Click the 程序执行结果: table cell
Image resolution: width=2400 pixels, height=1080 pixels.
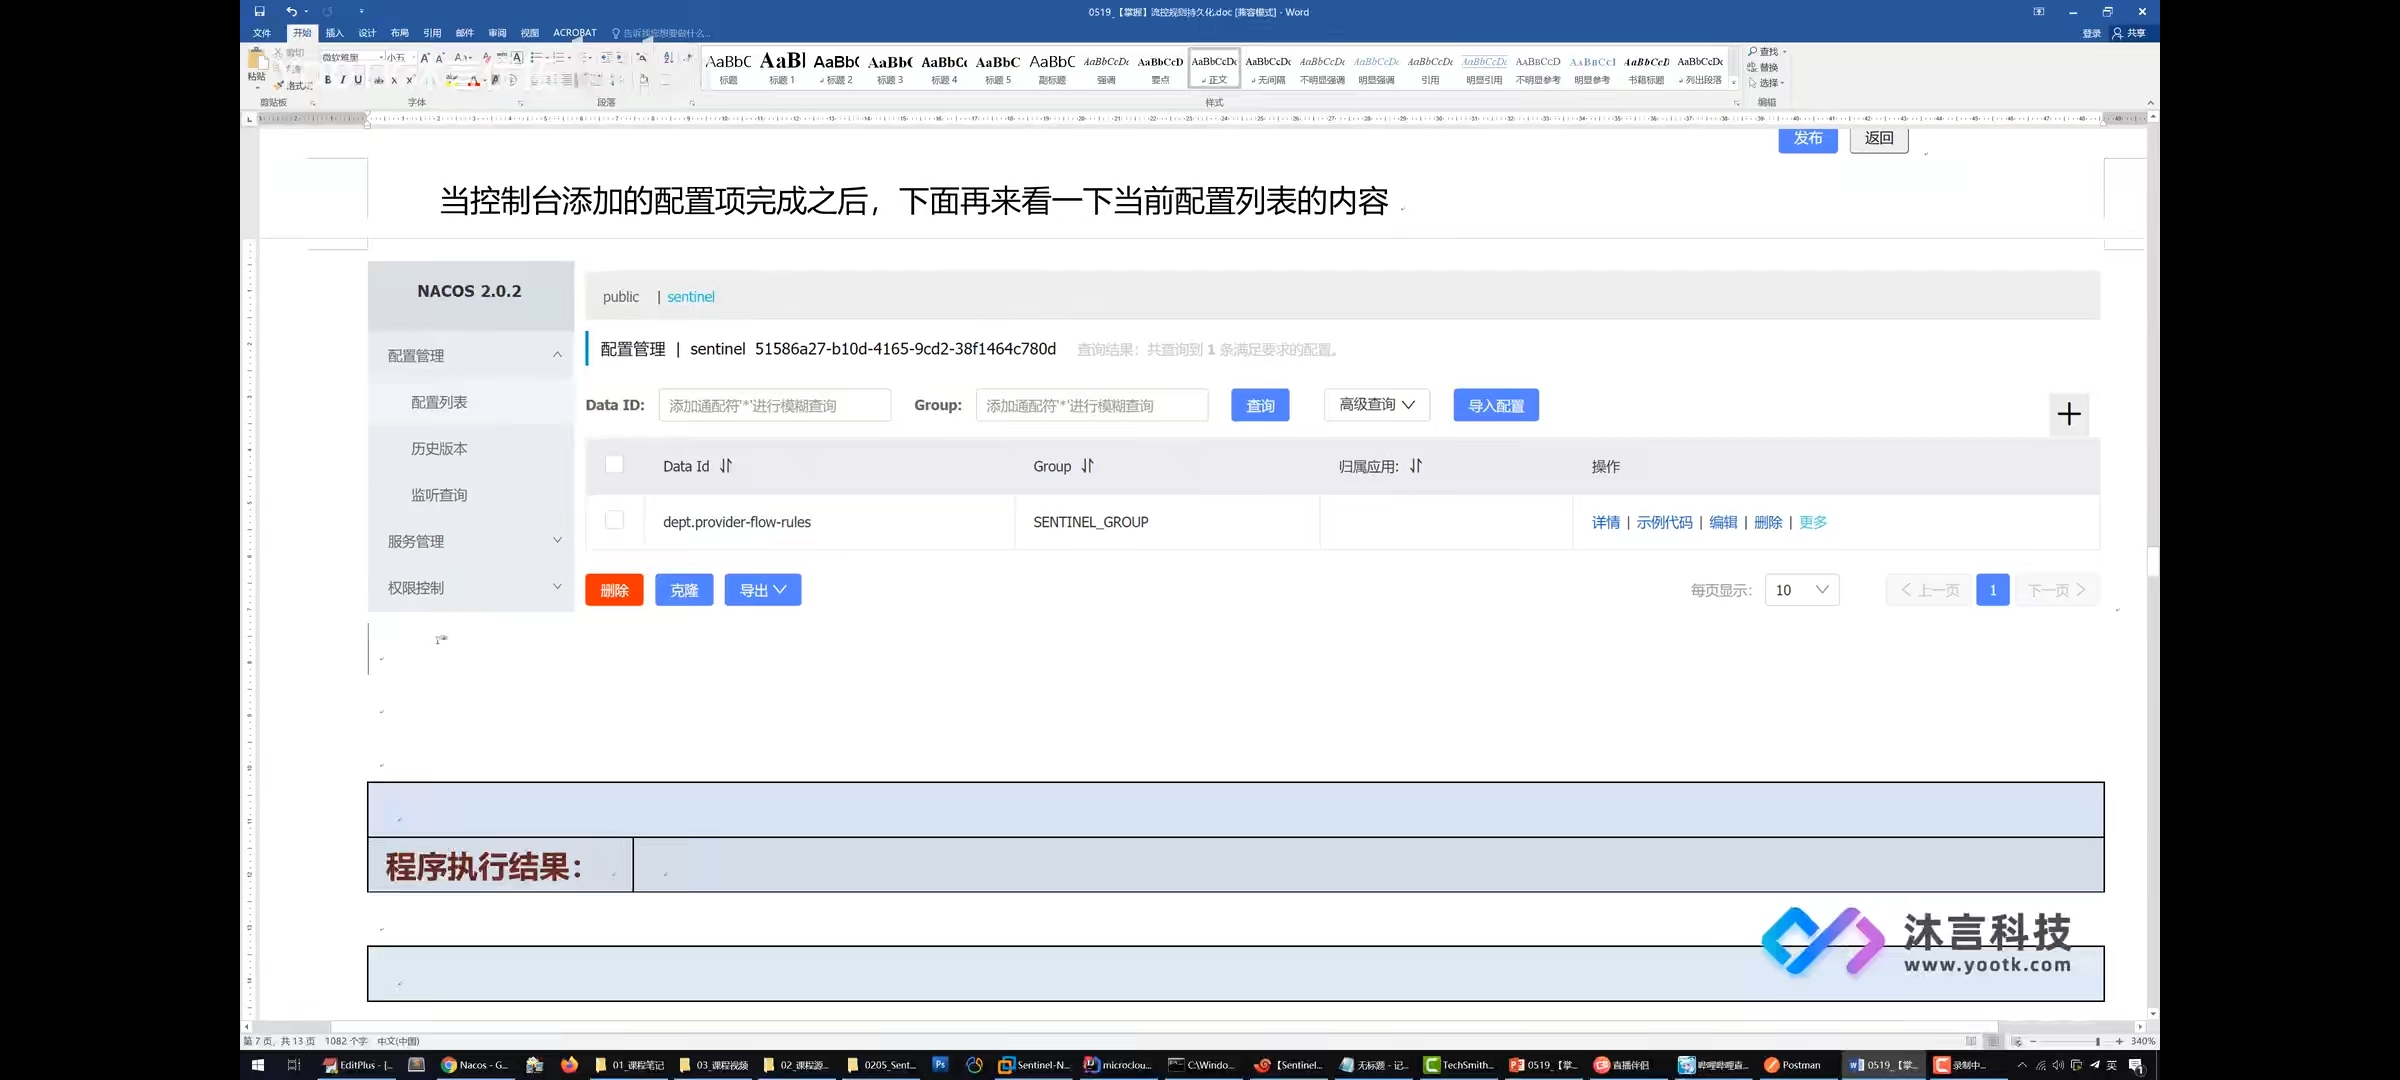500,865
